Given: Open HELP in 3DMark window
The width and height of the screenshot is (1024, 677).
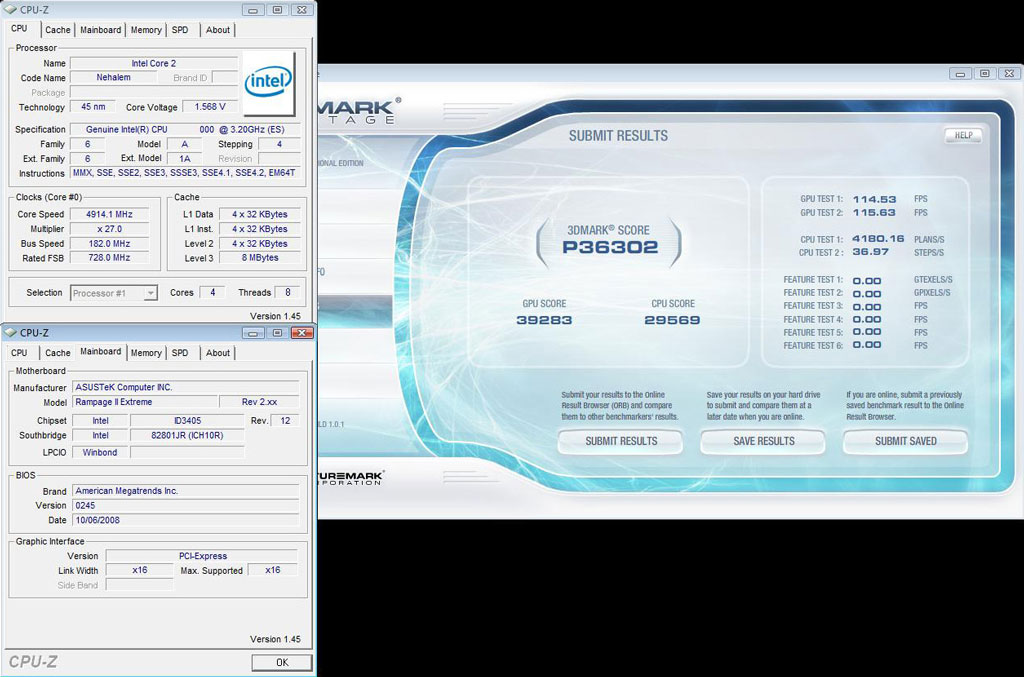Looking at the screenshot, I should point(963,135).
